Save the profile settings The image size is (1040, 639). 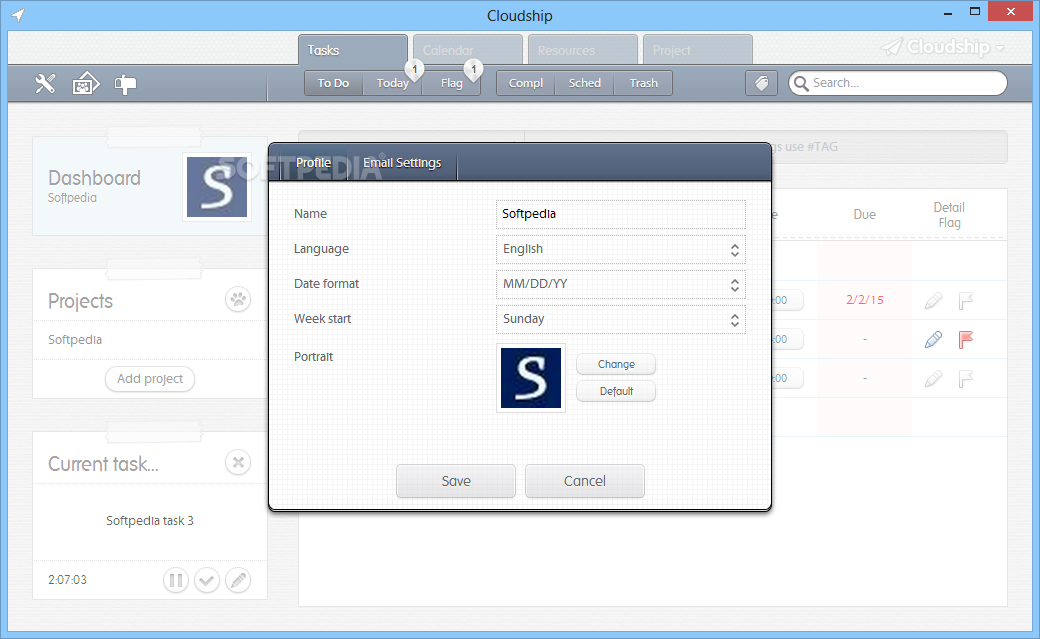[456, 481]
